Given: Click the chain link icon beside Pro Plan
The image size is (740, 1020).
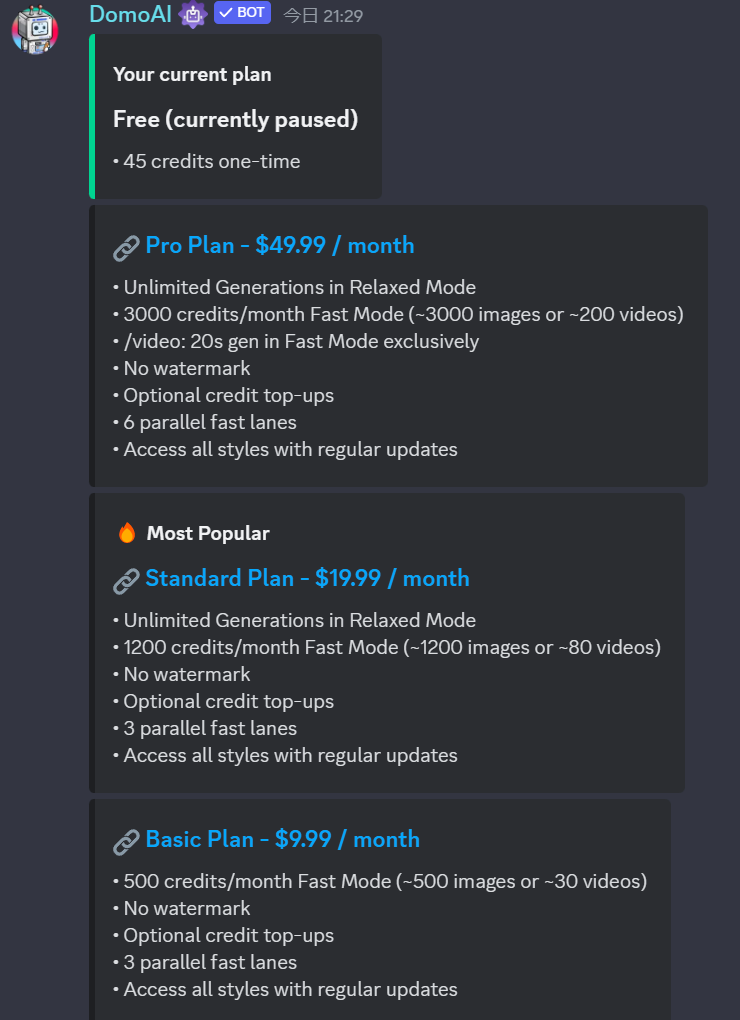Looking at the screenshot, I should (126, 248).
